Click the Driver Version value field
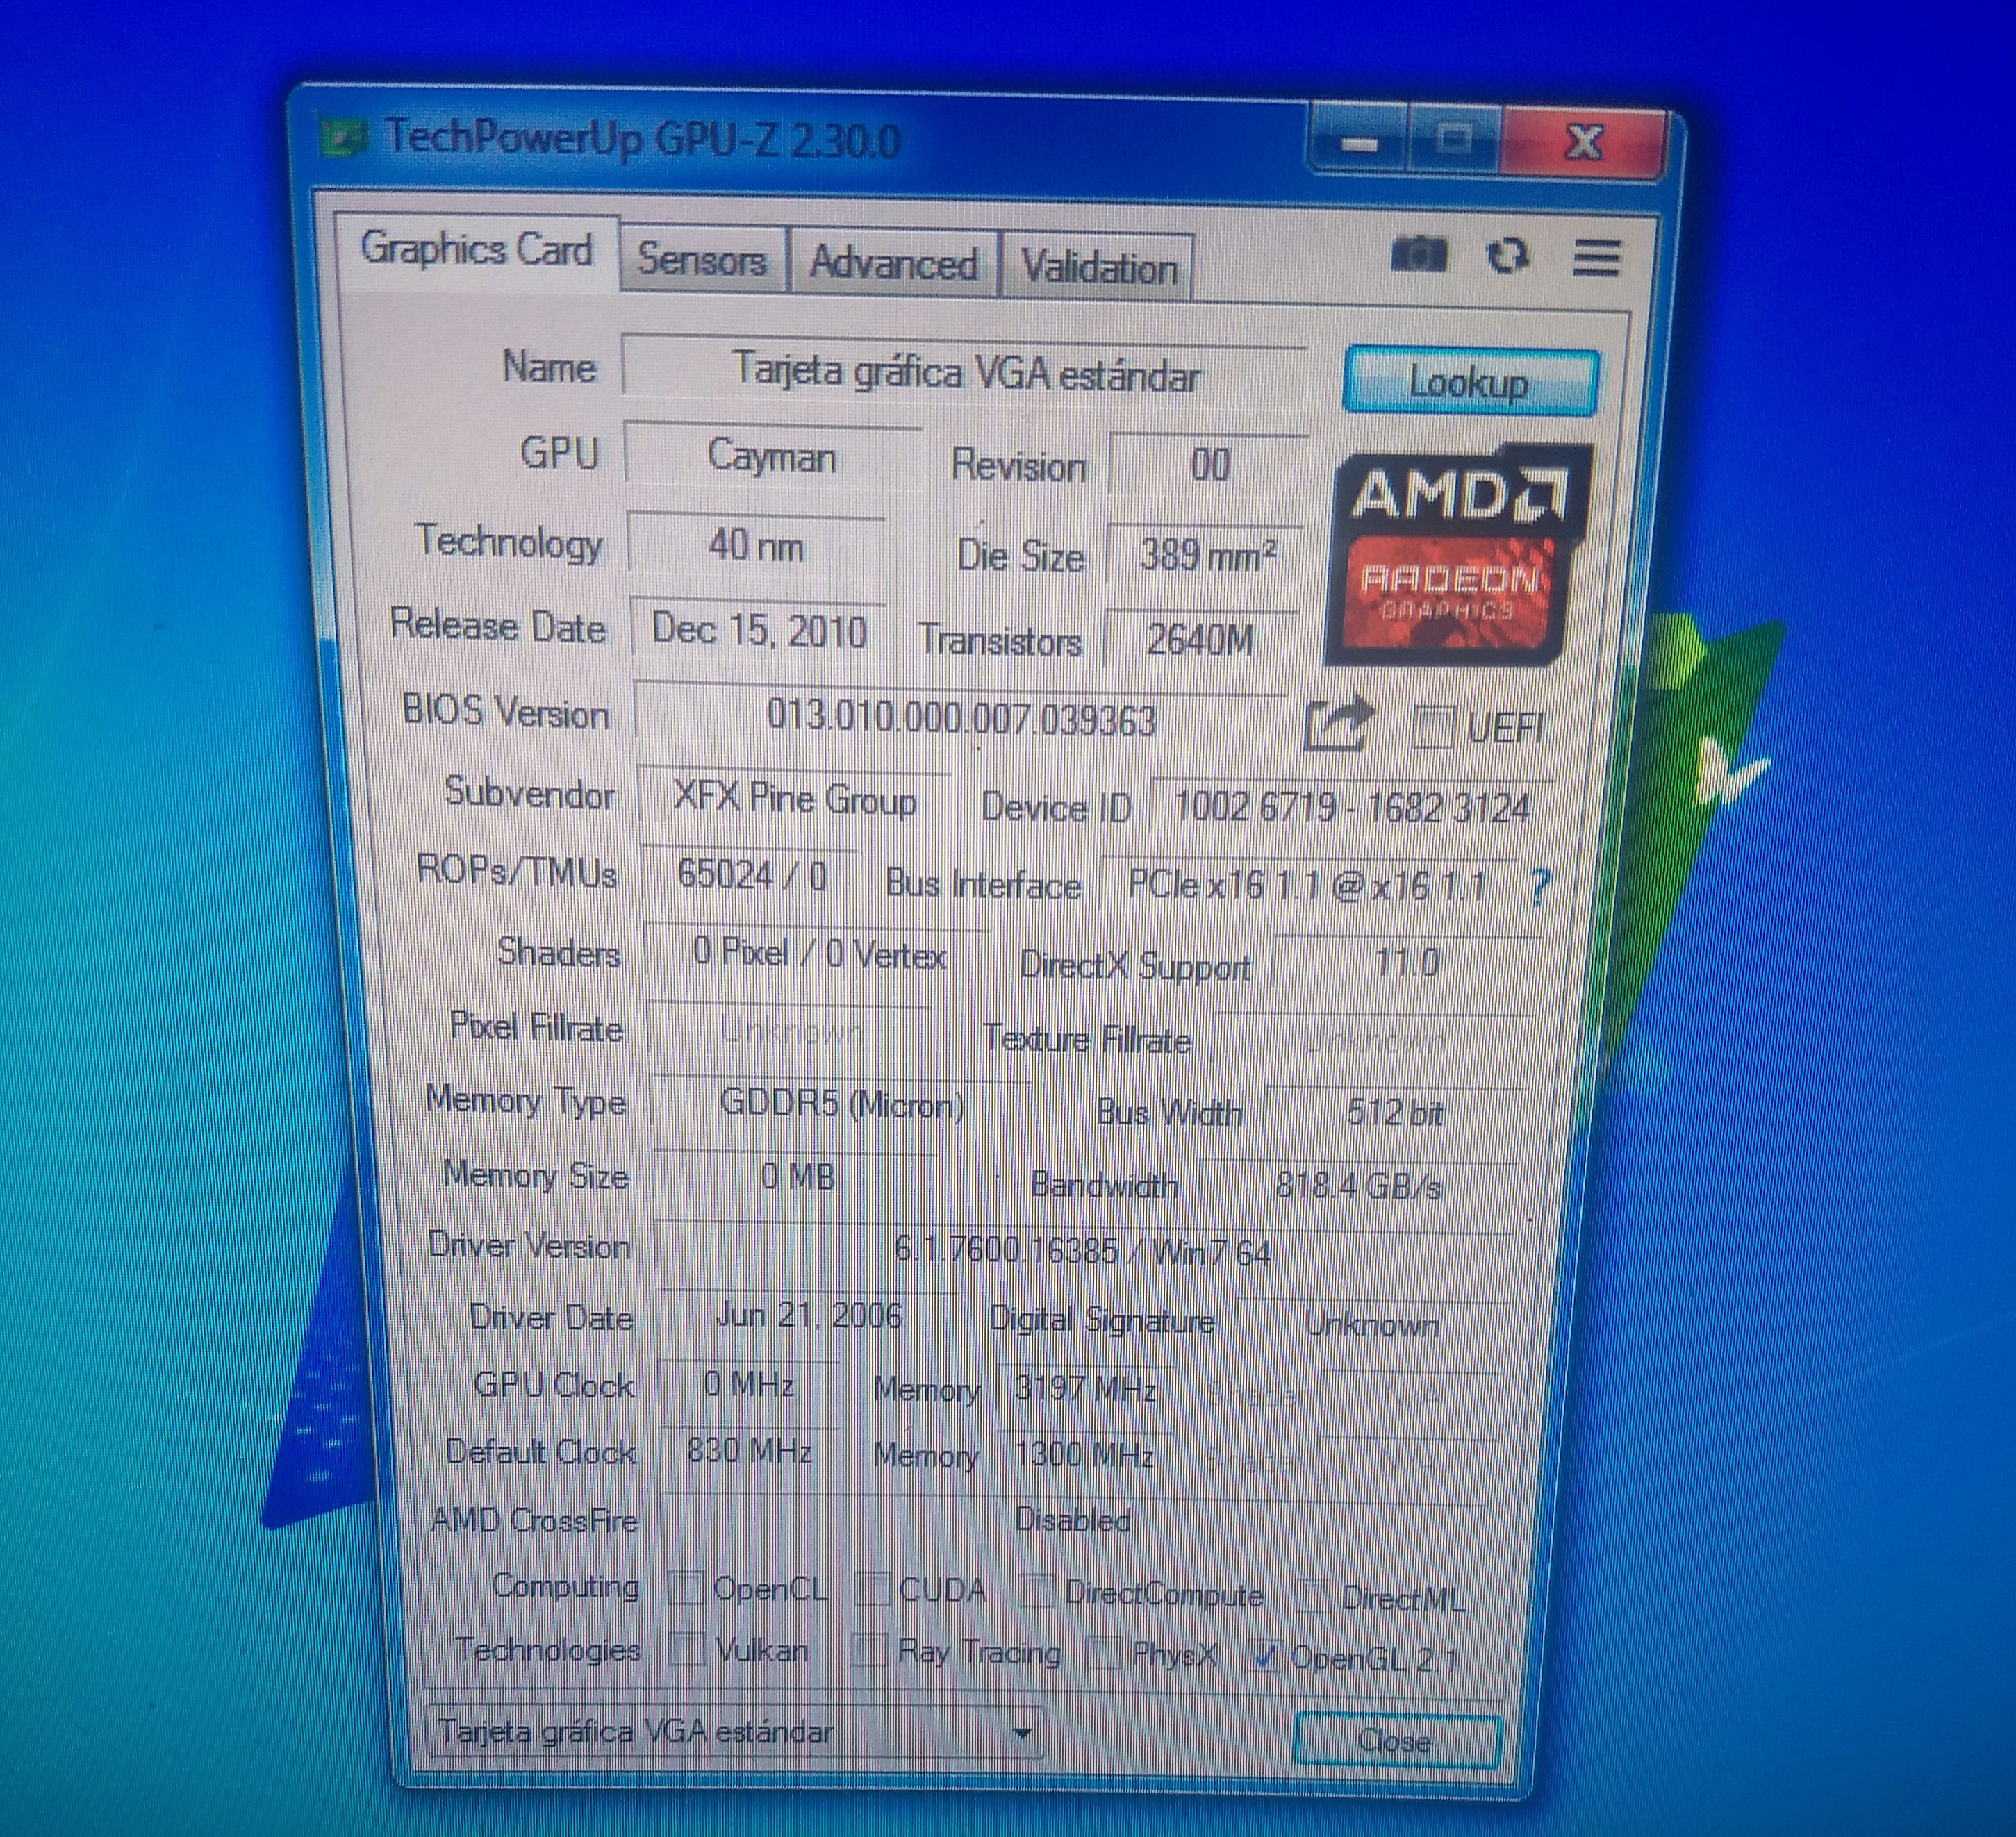 [1082, 1251]
